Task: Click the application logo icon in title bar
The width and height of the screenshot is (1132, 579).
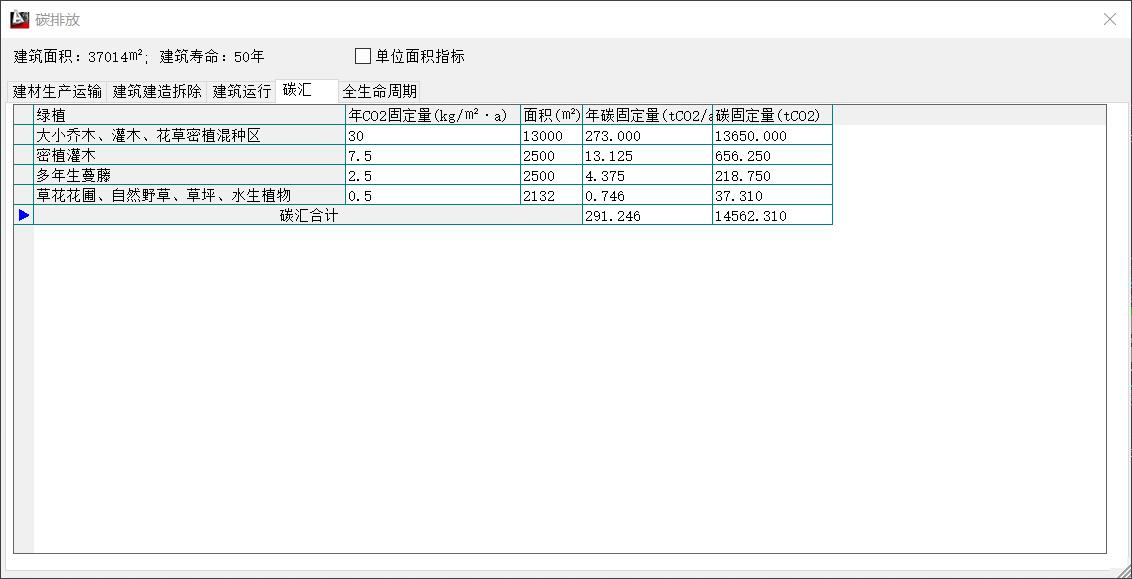Action: 19,19
